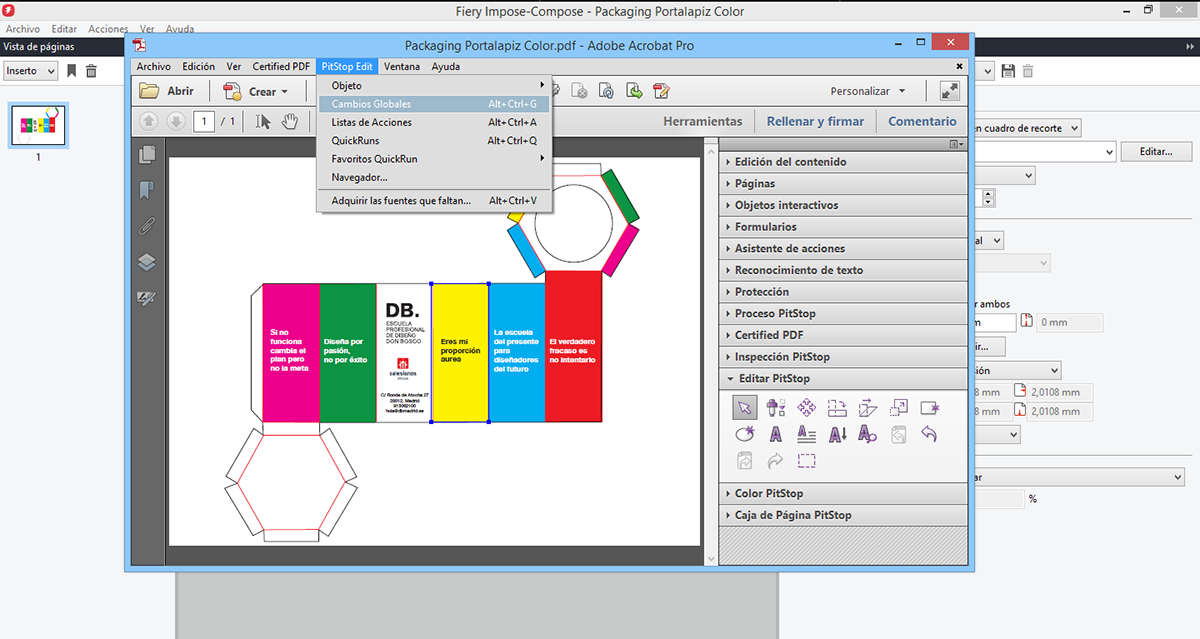
Task: Select Listas de Acciones menu entry
Action: pyautogui.click(x=371, y=122)
